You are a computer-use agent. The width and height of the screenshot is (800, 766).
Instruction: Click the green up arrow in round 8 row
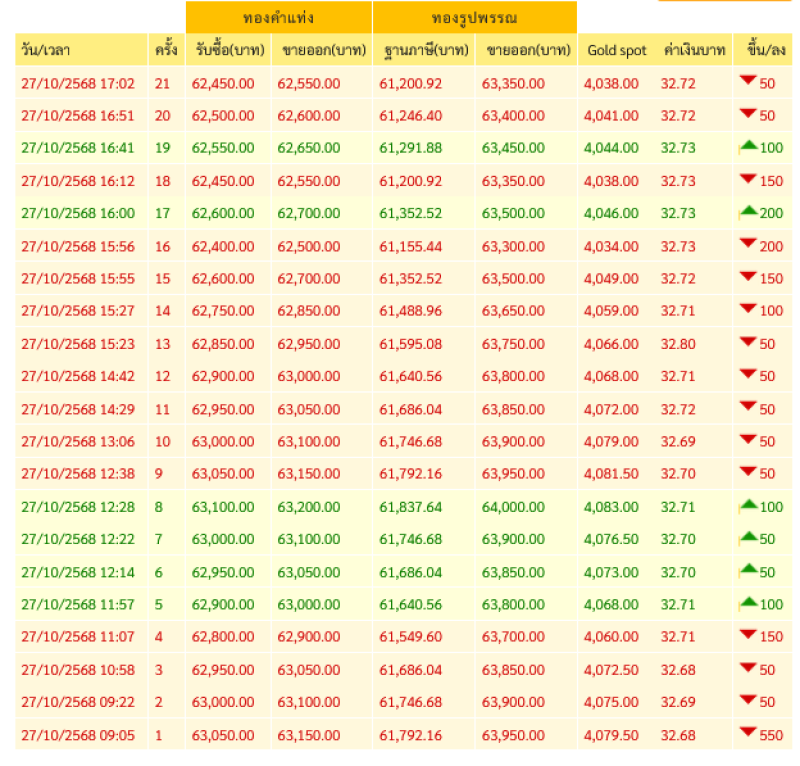point(747,505)
